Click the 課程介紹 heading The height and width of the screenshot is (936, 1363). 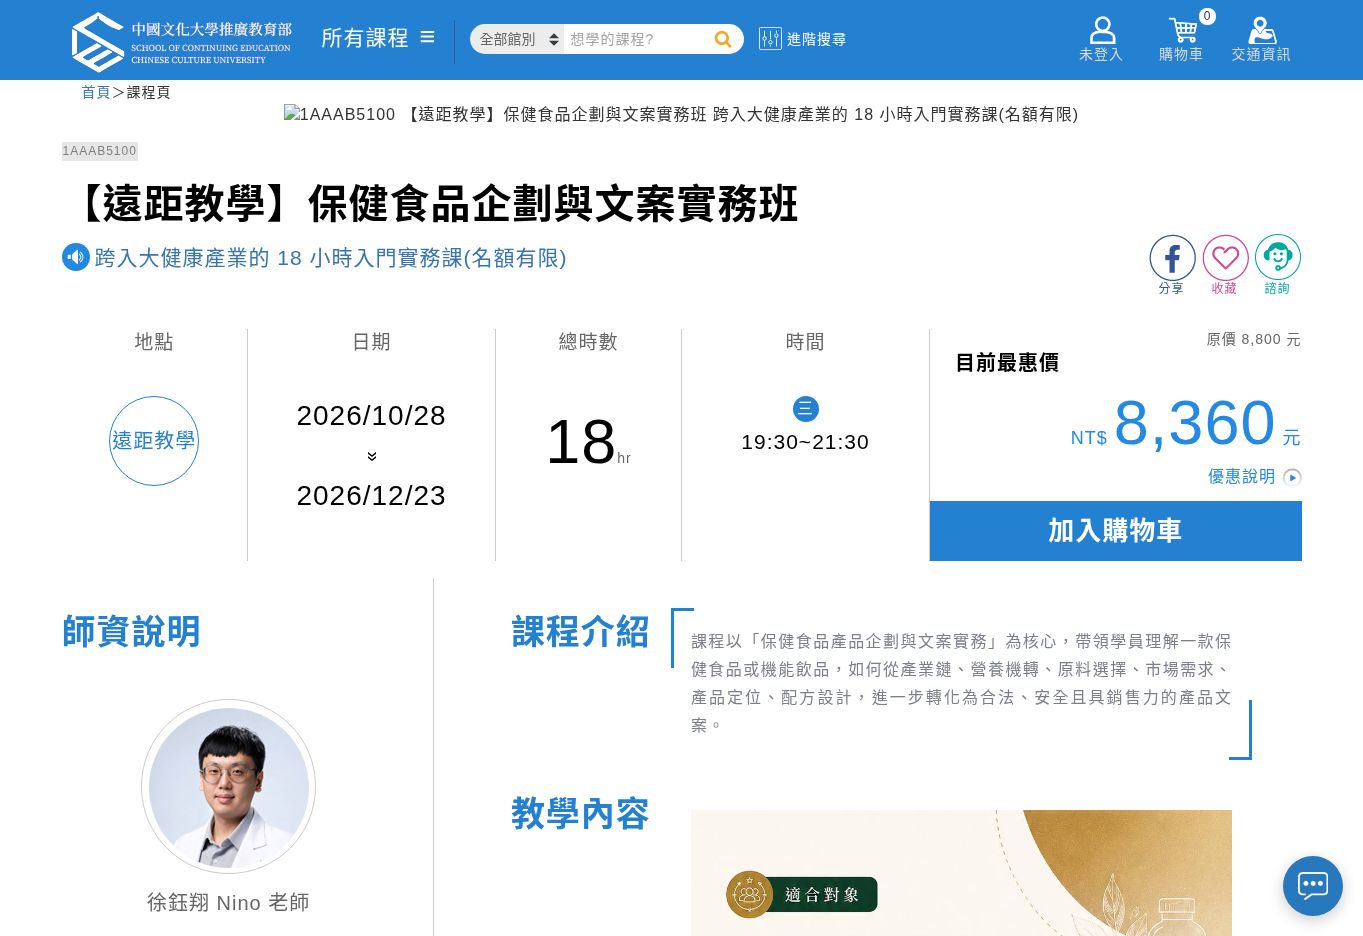pos(580,632)
